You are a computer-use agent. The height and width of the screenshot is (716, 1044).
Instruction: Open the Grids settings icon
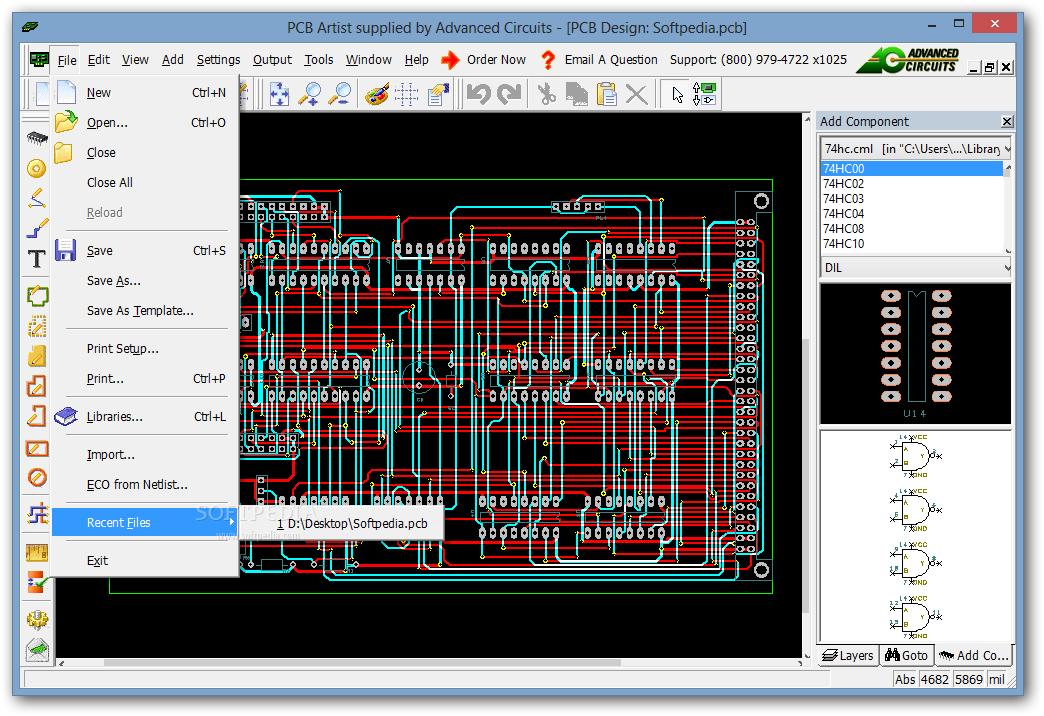(406, 94)
